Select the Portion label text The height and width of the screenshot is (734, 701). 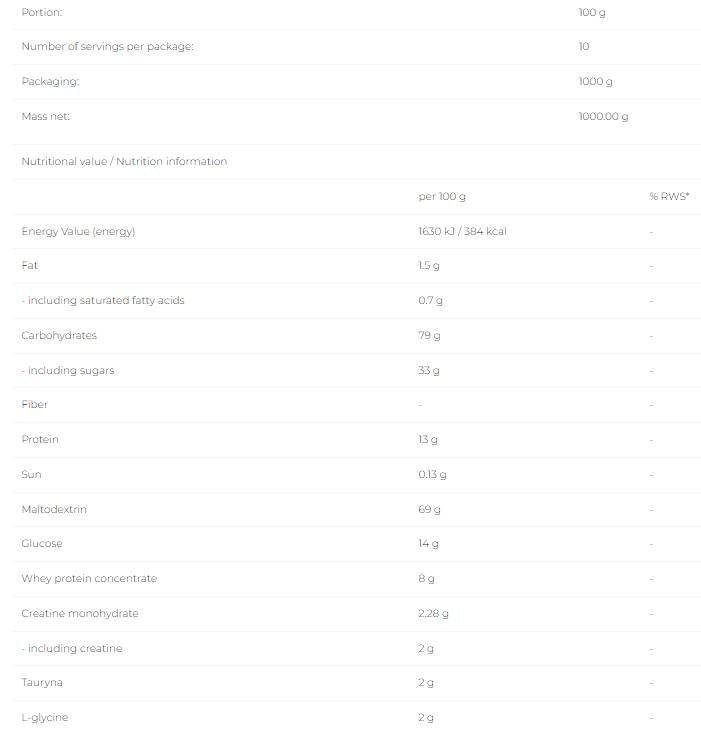(42, 12)
